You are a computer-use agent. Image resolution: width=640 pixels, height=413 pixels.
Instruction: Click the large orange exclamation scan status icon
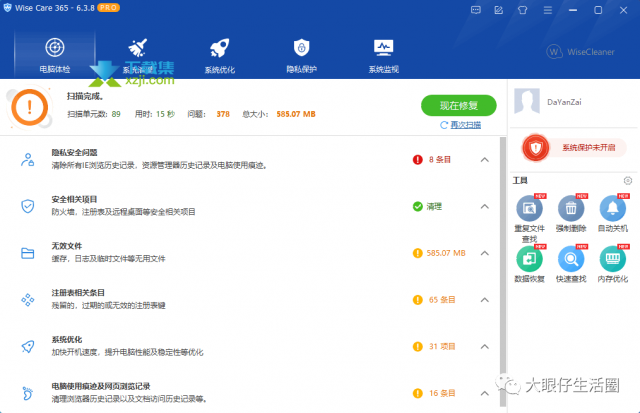coord(29,107)
